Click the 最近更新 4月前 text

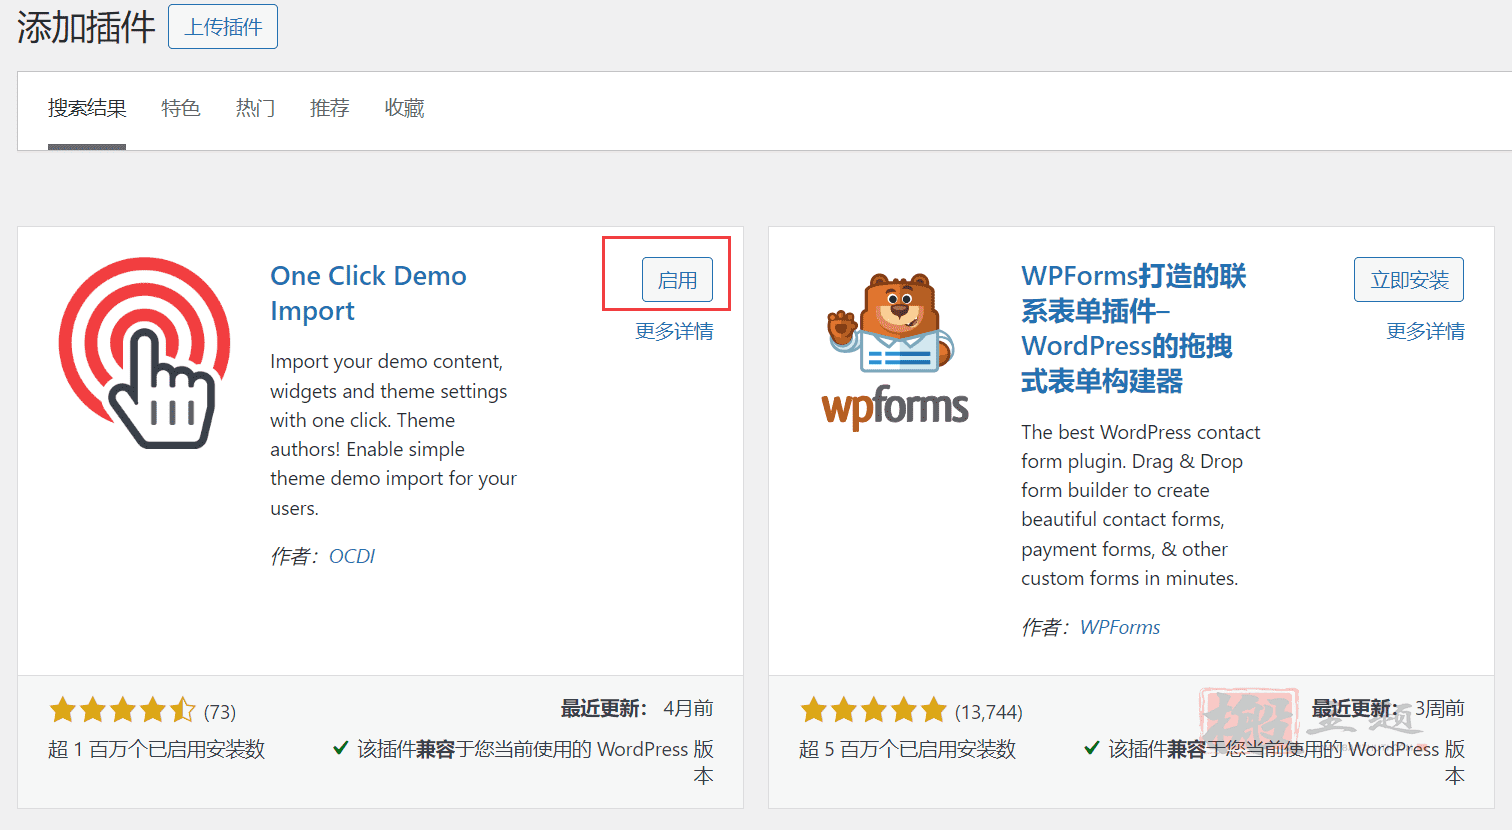coord(637,708)
